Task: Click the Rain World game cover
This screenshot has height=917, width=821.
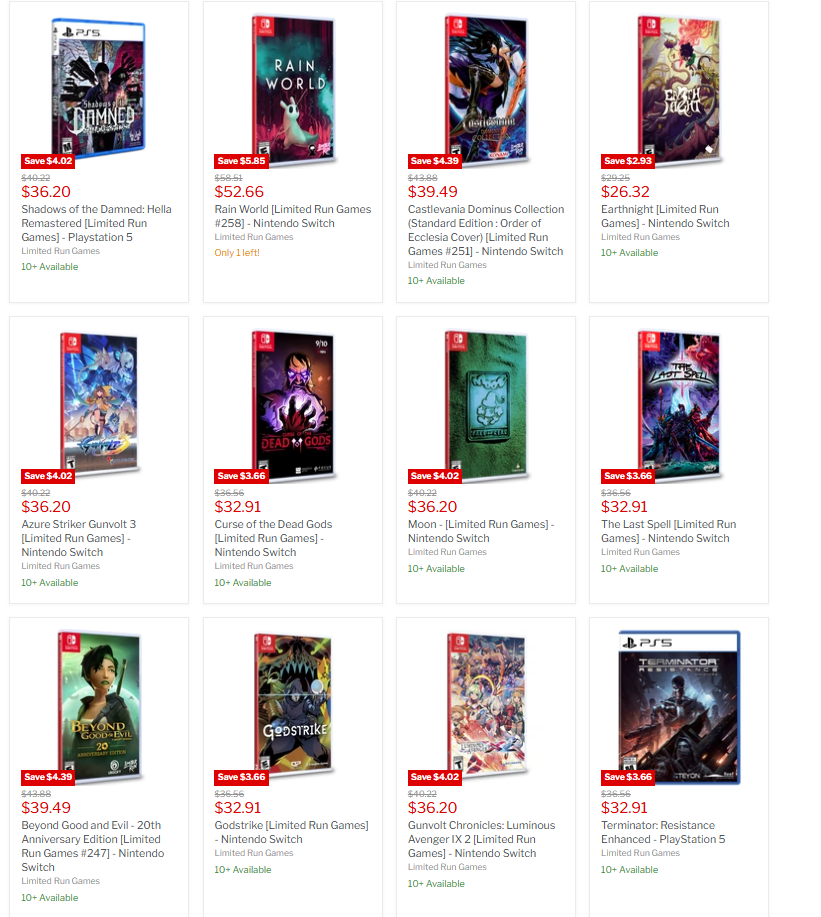Action: (293, 89)
